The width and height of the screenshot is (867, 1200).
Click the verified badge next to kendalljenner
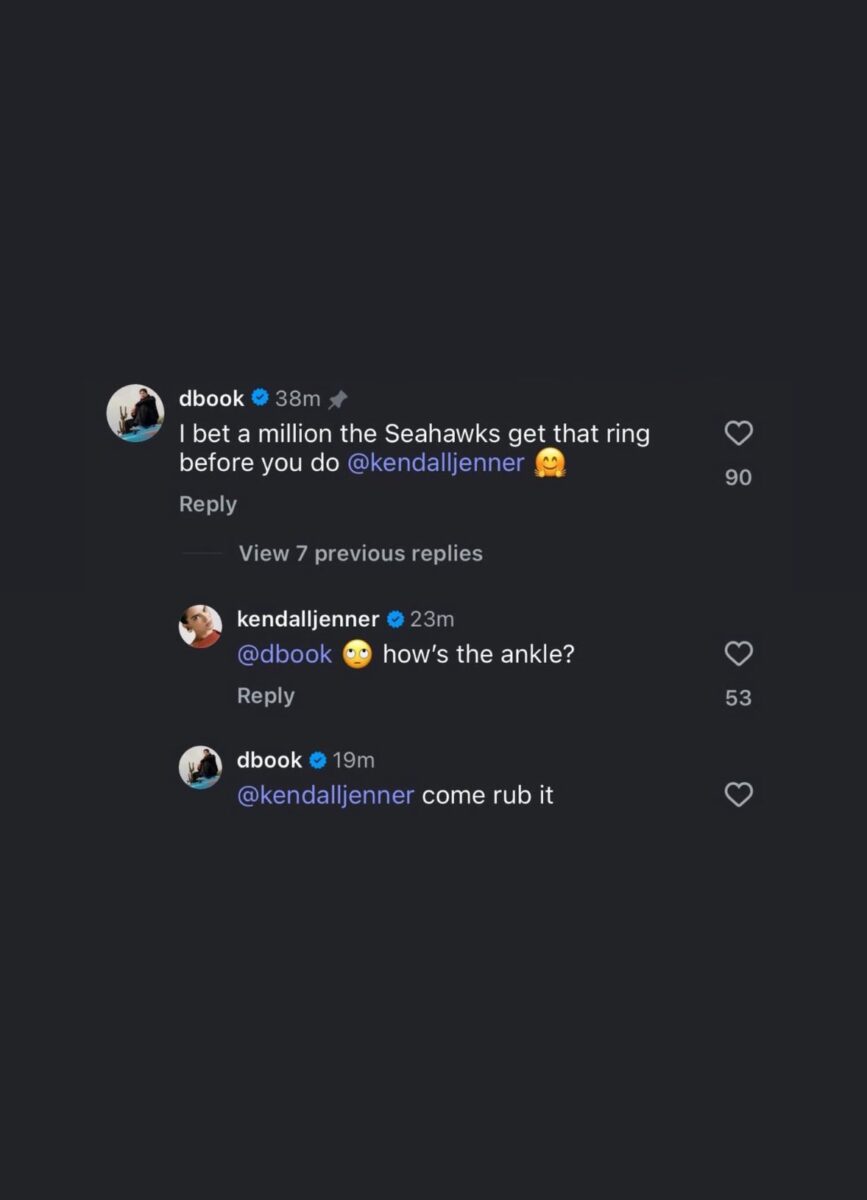tap(395, 618)
